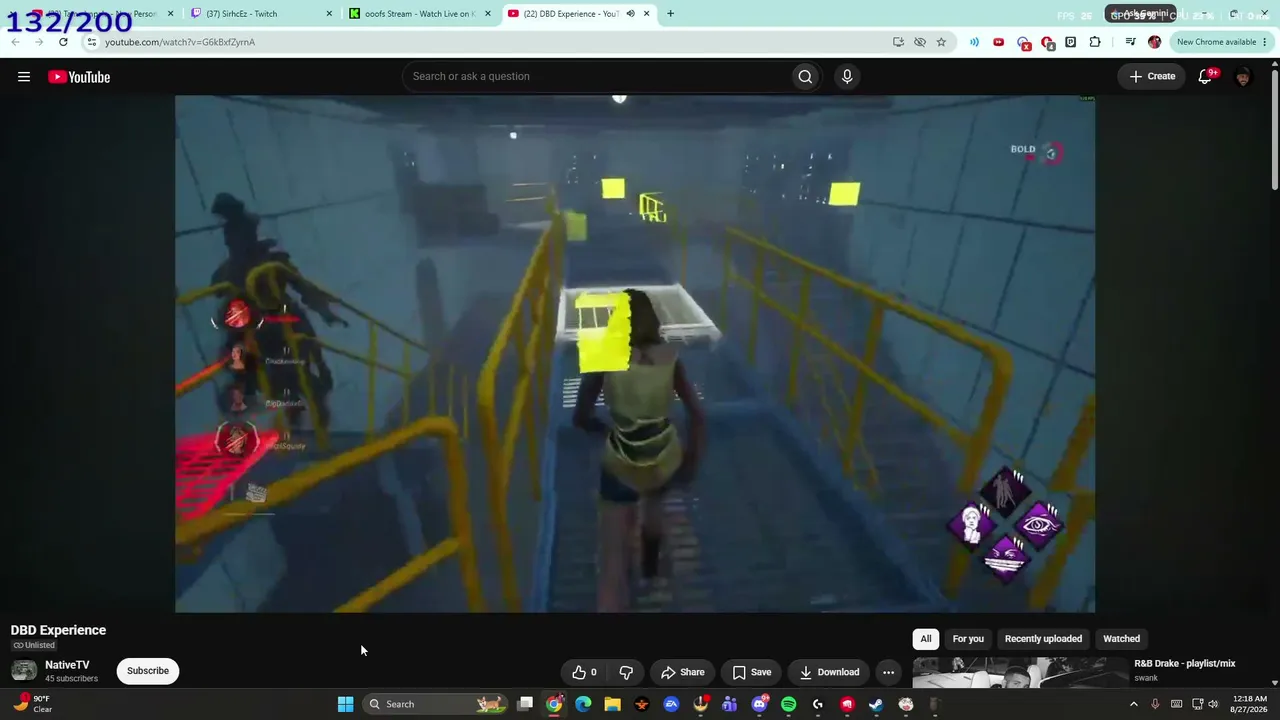This screenshot has width=1280, height=720.
Task: Reload the page with the refresh icon
Action: point(63,42)
